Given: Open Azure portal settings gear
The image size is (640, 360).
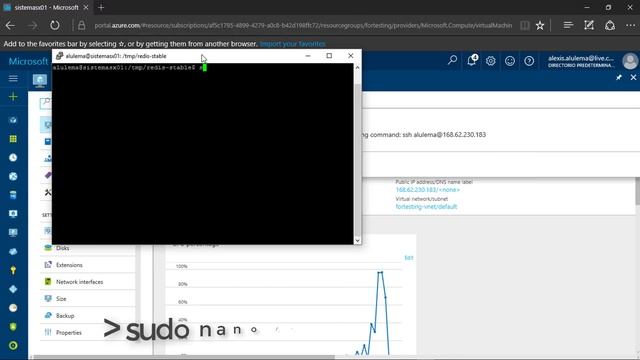Looking at the screenshot, I should pos(491,61).
